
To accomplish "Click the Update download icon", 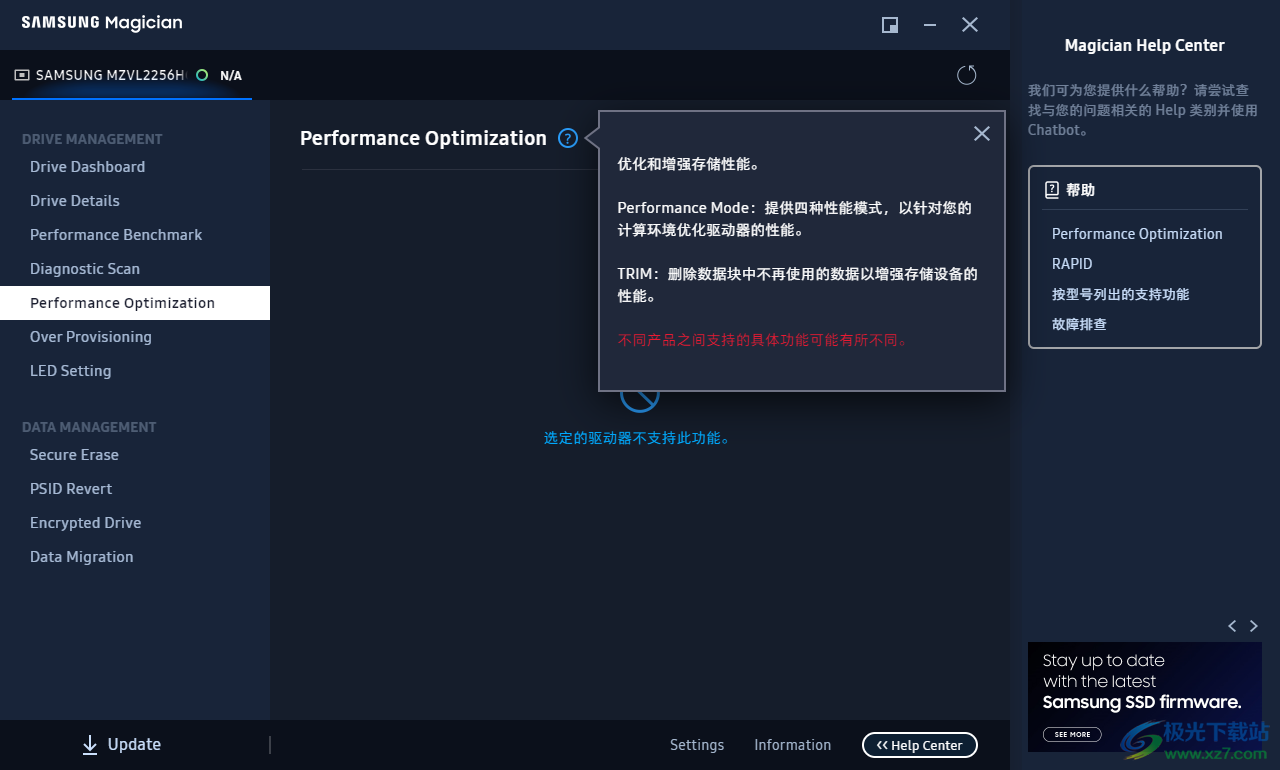I will coord(90,745).
